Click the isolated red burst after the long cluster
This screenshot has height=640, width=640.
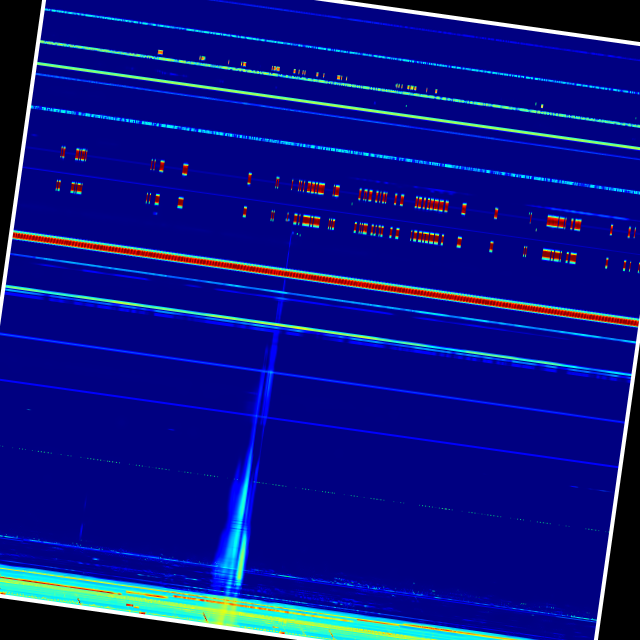pos(464,209)
